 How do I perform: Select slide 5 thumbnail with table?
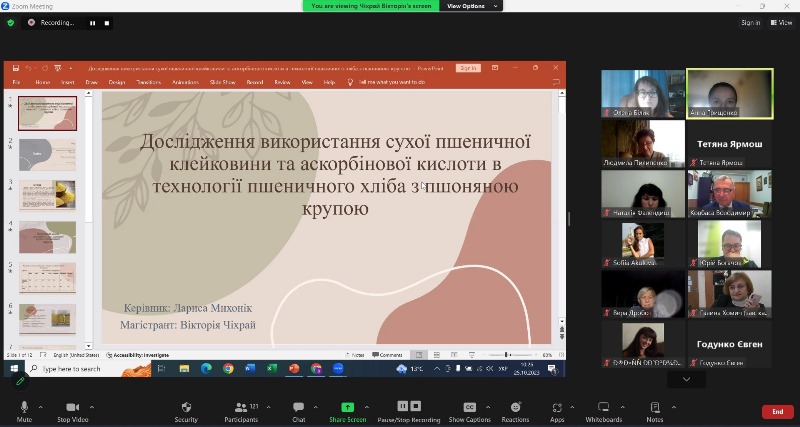coord(47,279)
